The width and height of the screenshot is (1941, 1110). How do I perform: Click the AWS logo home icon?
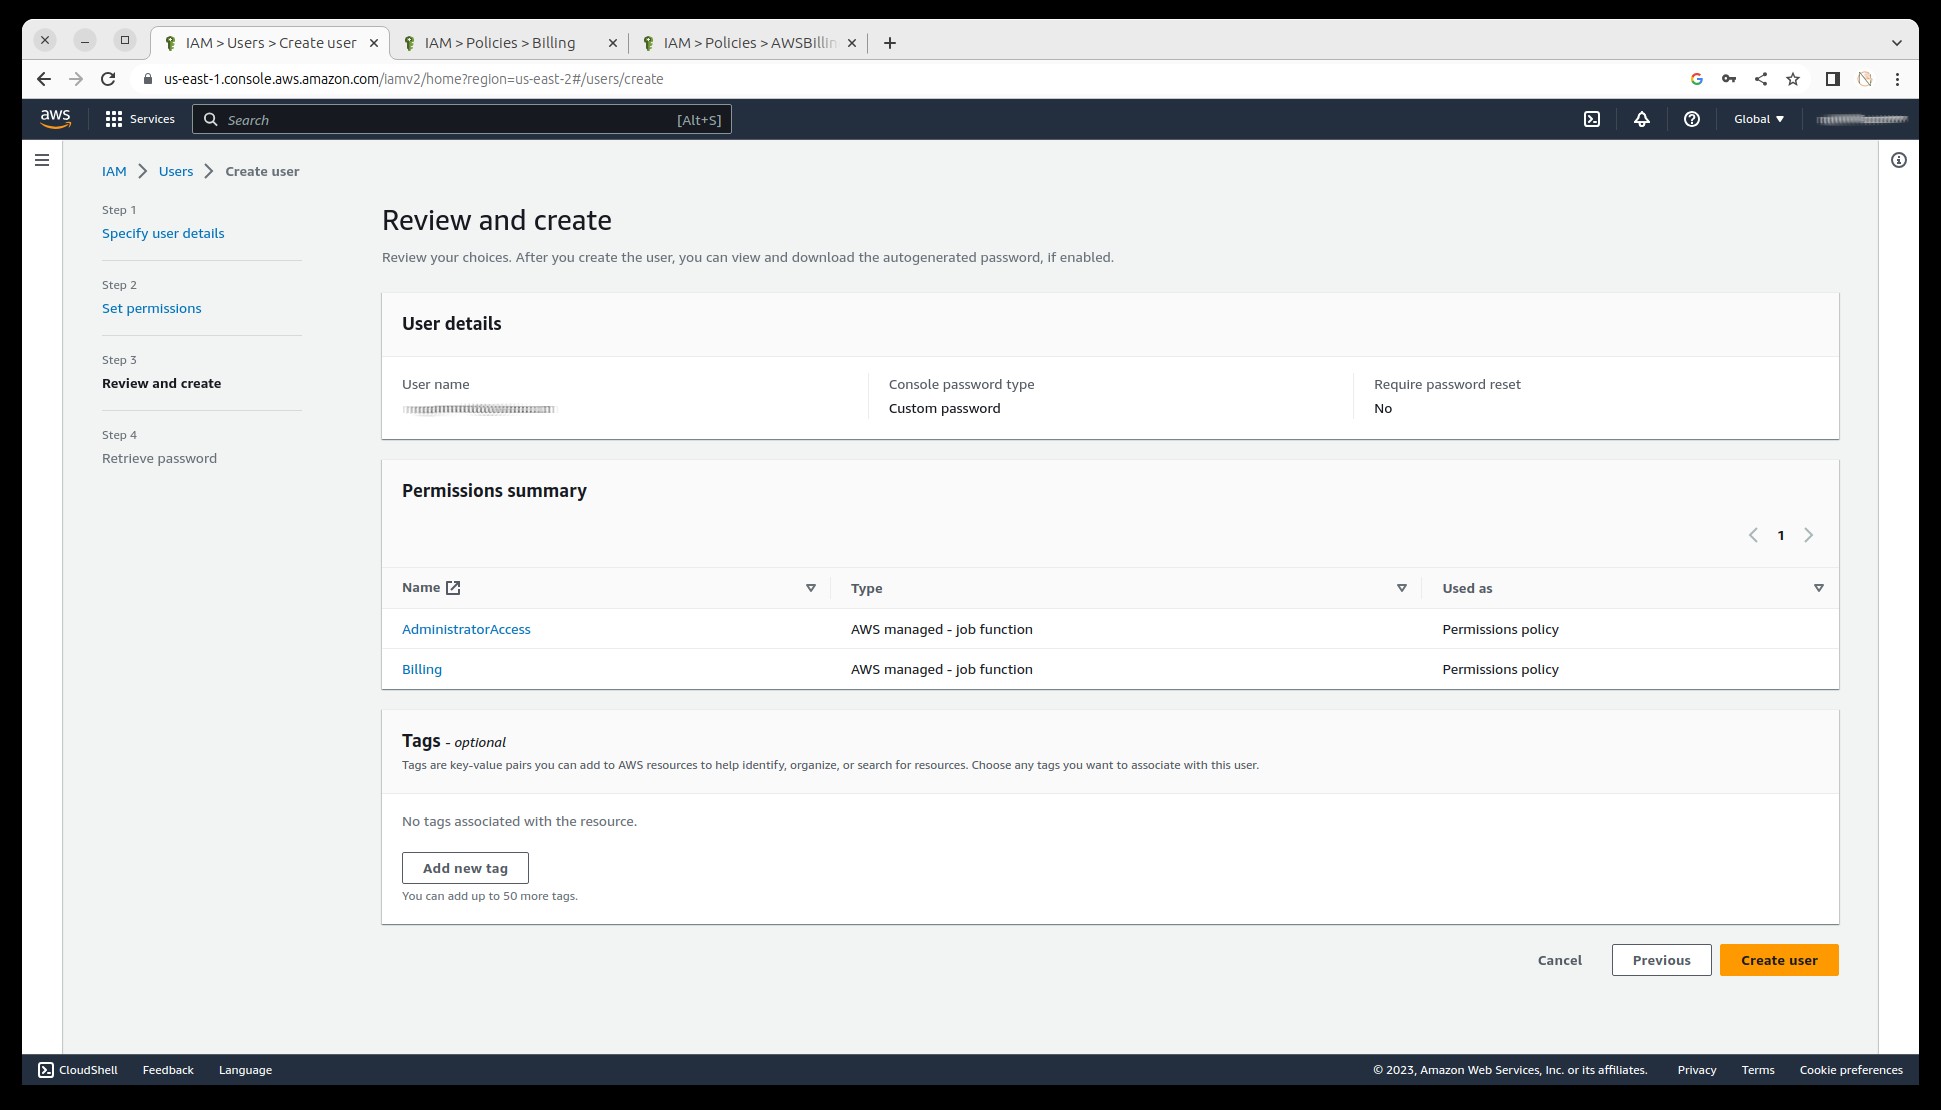[56, 119]
